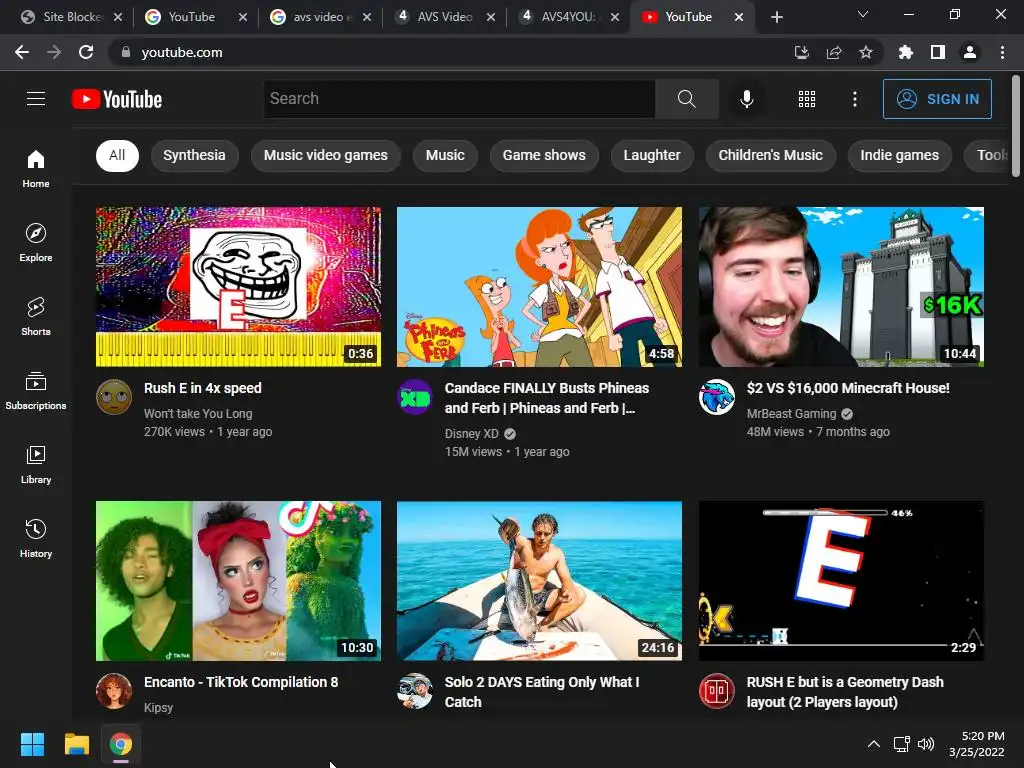
Task: Open MrBeast Gaming channel name link
Action: (791, 413)
